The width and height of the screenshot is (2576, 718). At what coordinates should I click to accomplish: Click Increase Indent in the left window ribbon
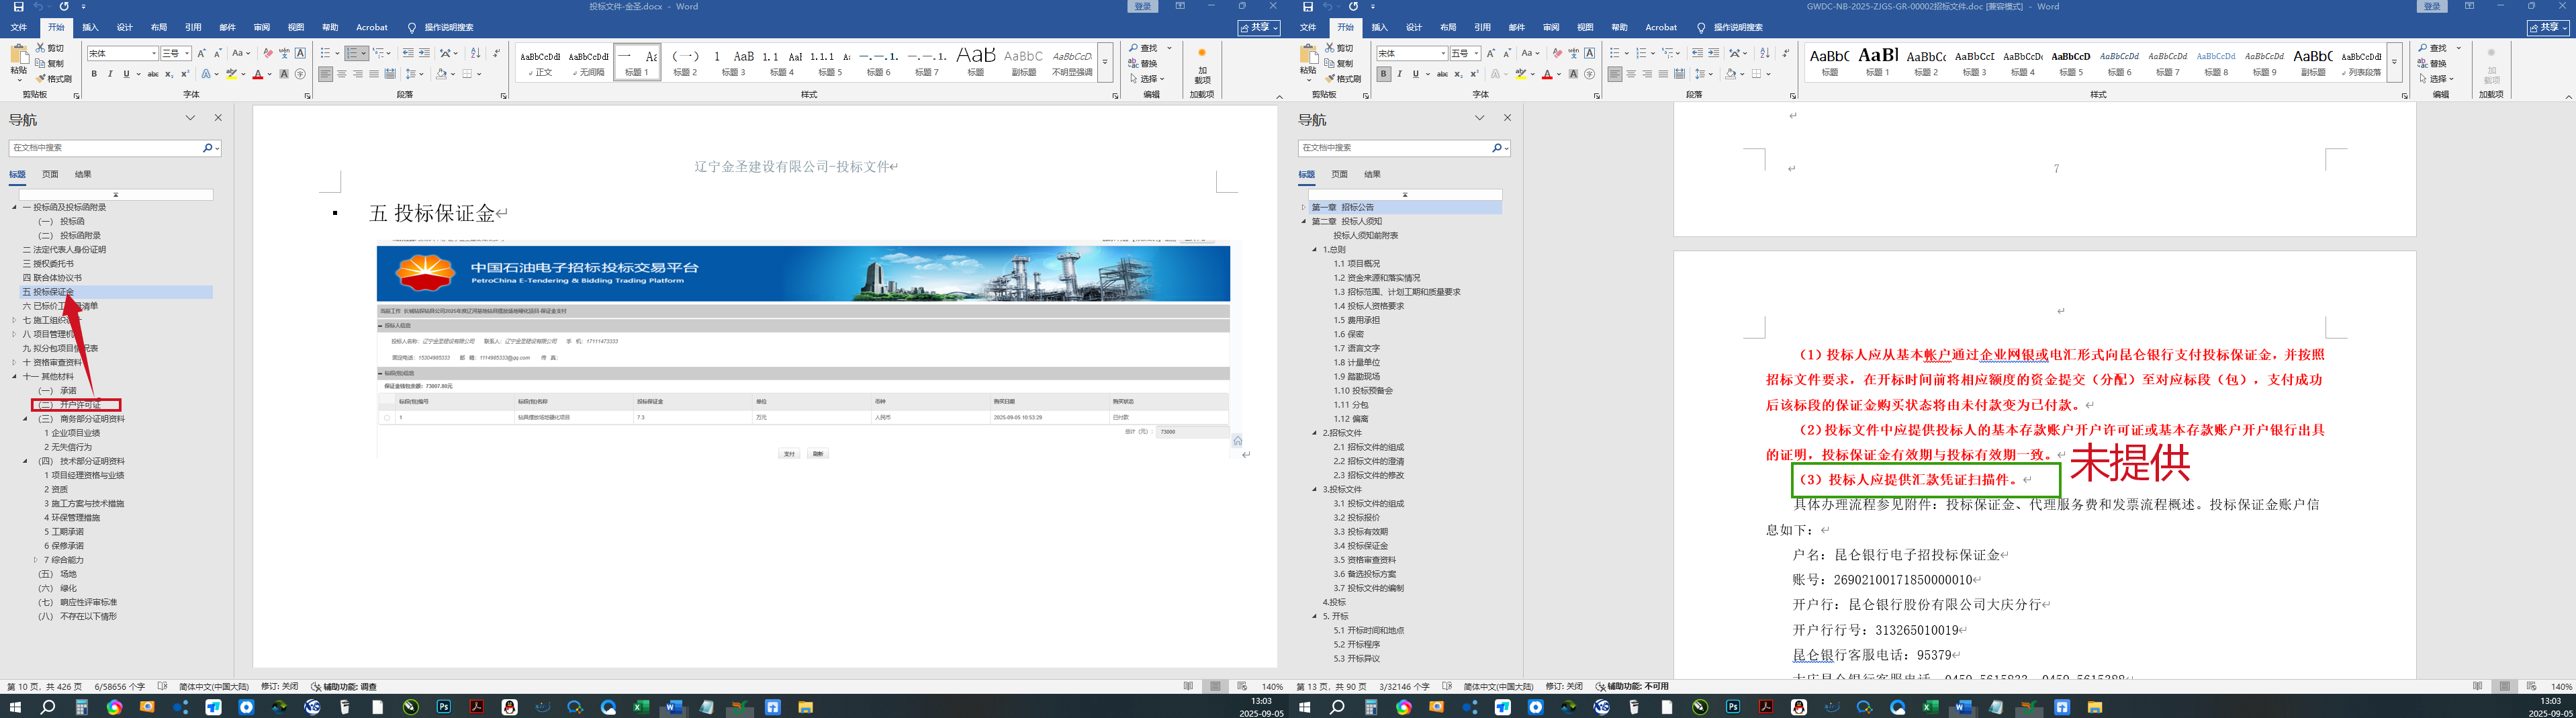click(424, 53)
